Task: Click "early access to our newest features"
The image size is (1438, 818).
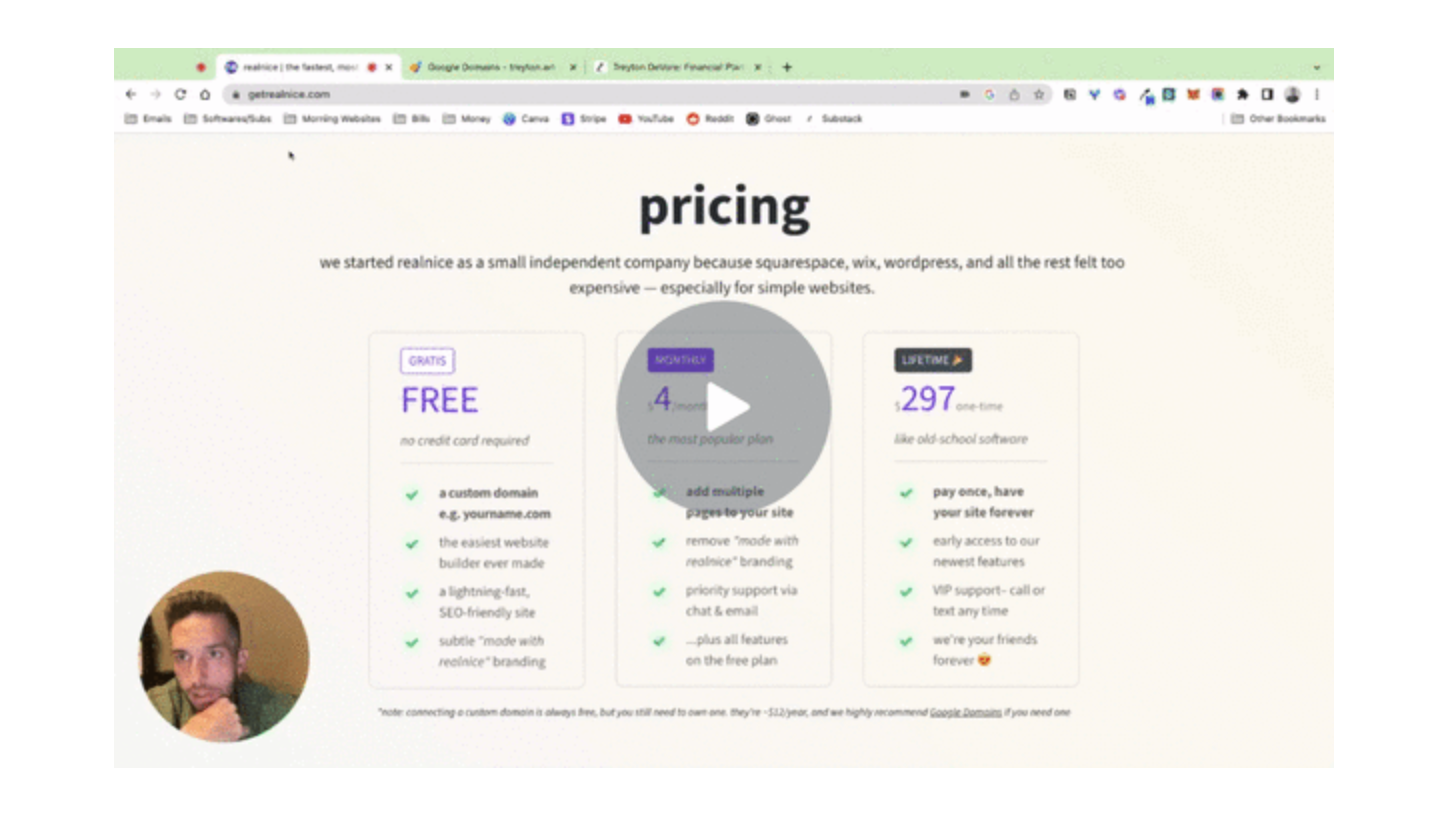Action: click(986, 551)
